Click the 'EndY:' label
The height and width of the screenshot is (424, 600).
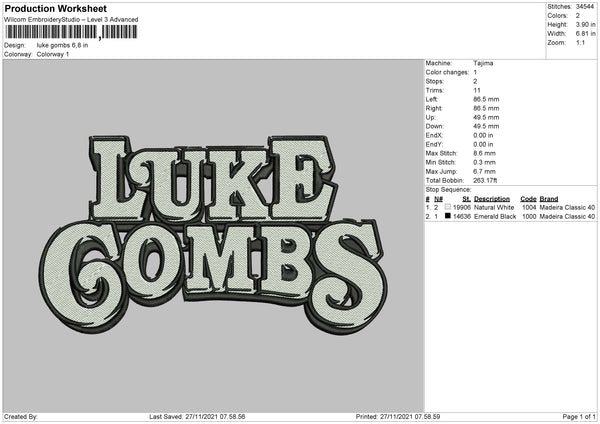click(x=434, y=144)
